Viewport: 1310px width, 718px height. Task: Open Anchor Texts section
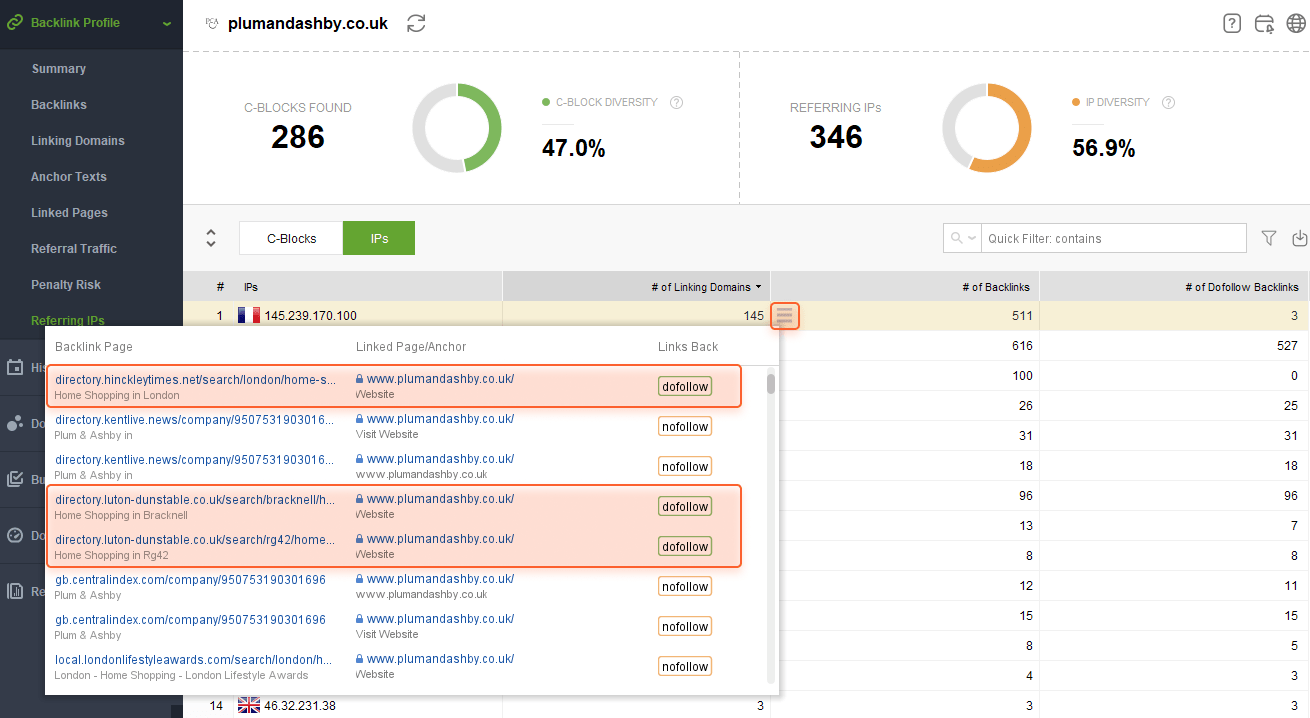69,177
